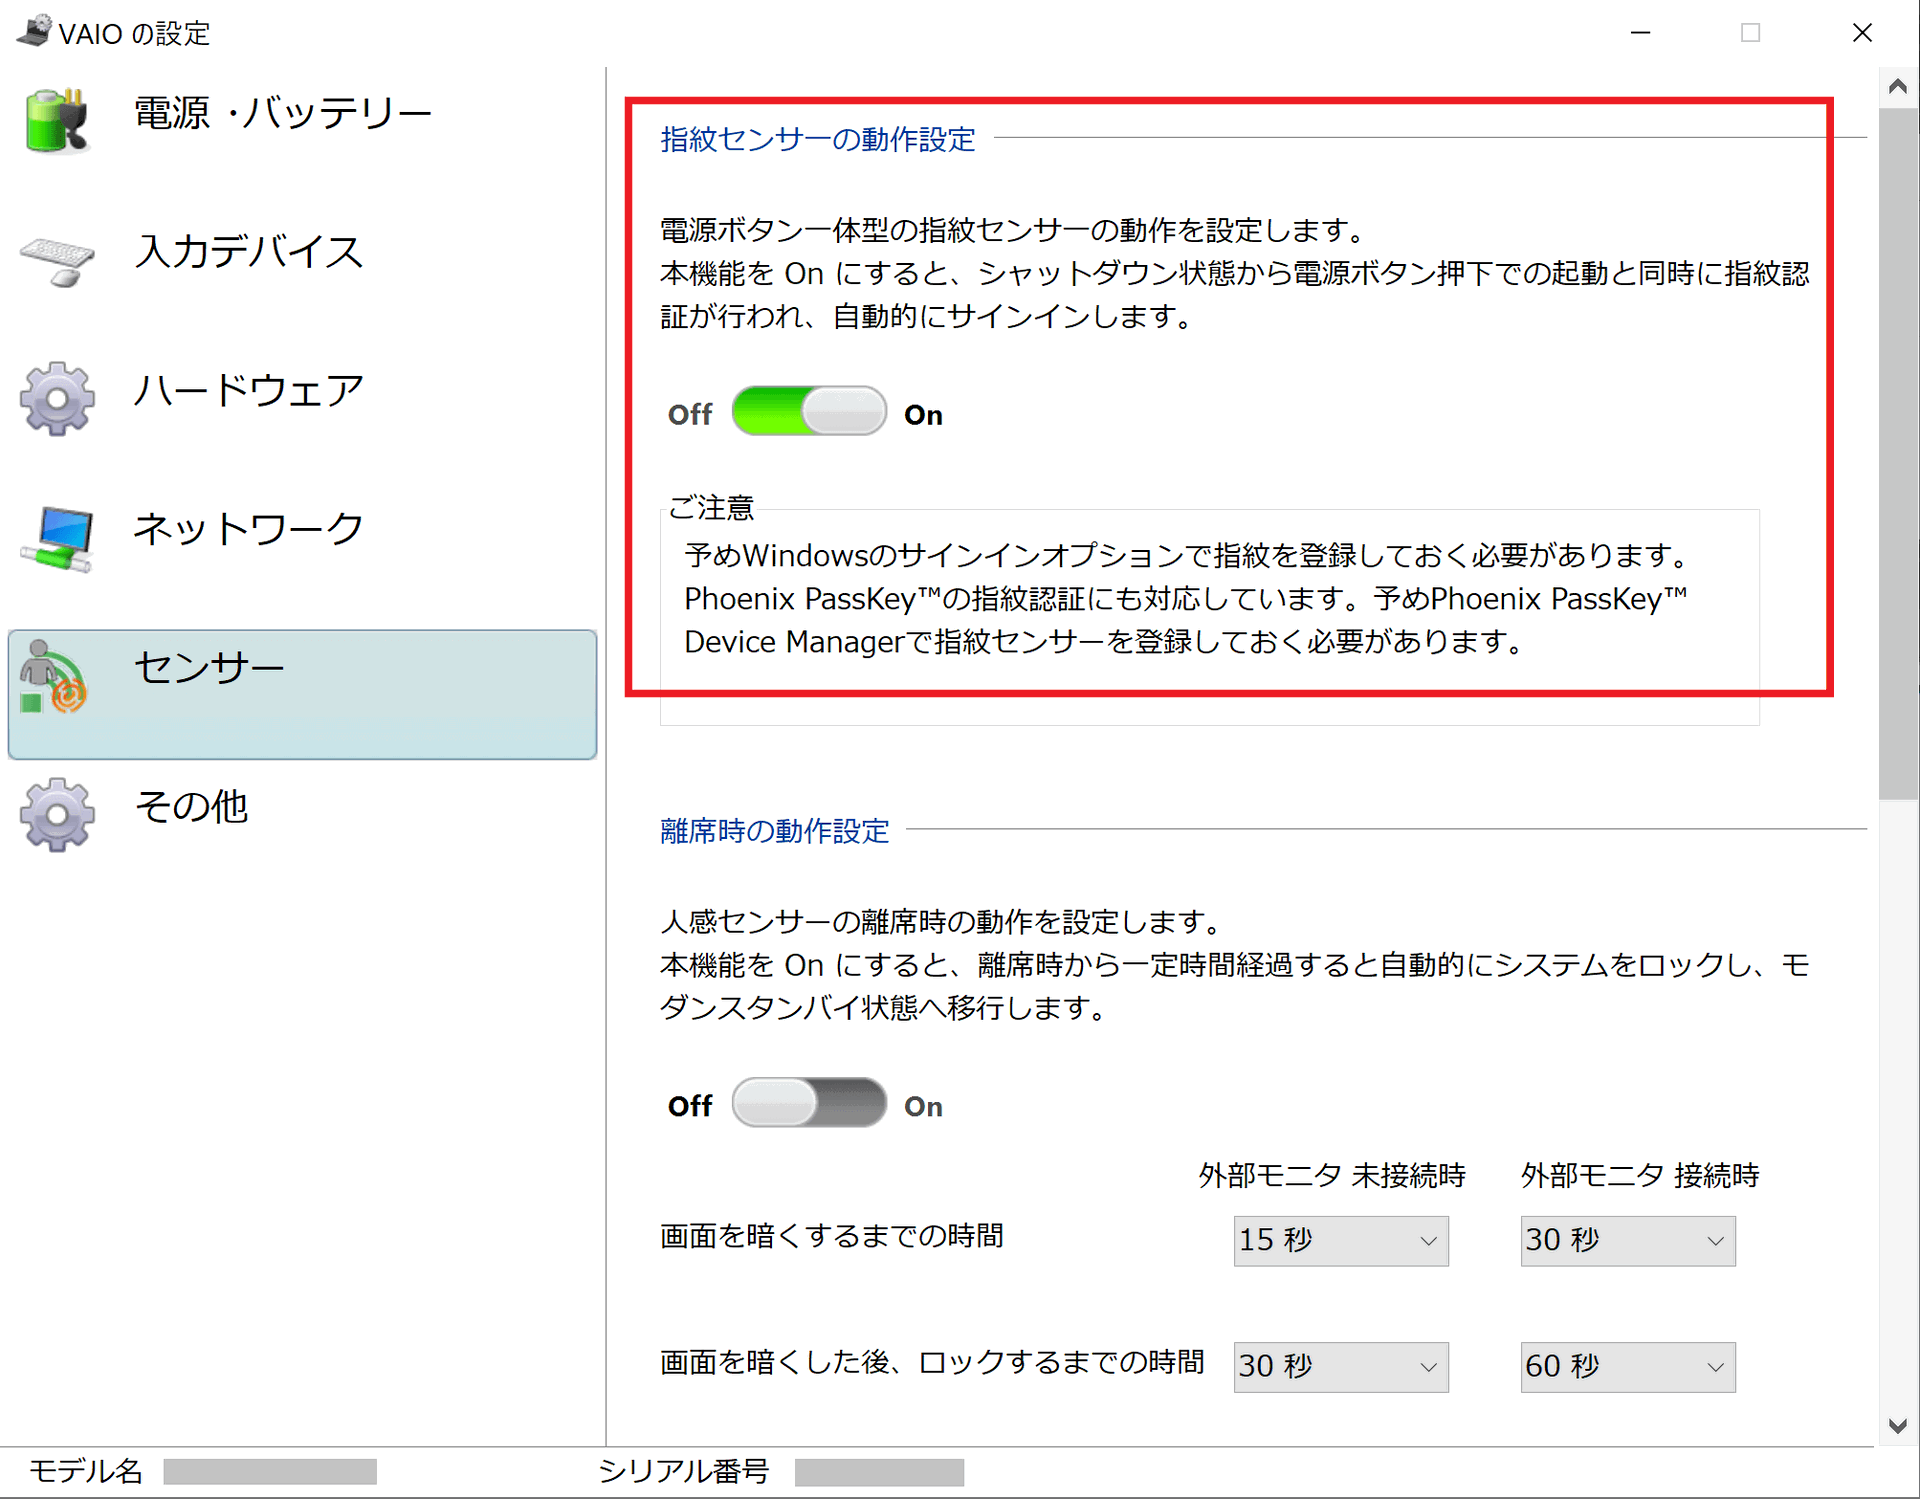Click the keyboard and mouse icon for 入力デバイス
Screen dimensions: 1920x1499
pos(57,260)
